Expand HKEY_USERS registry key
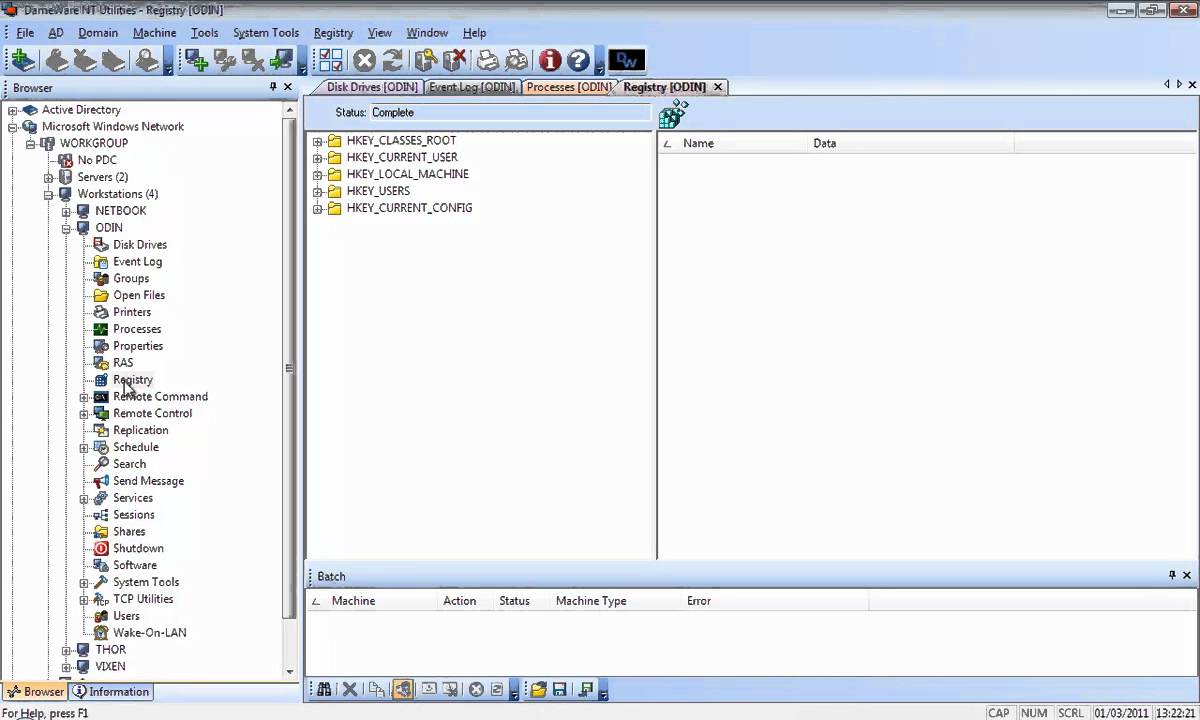The height and width of the screenshot is (720, 1200). (x=318, y=191)
